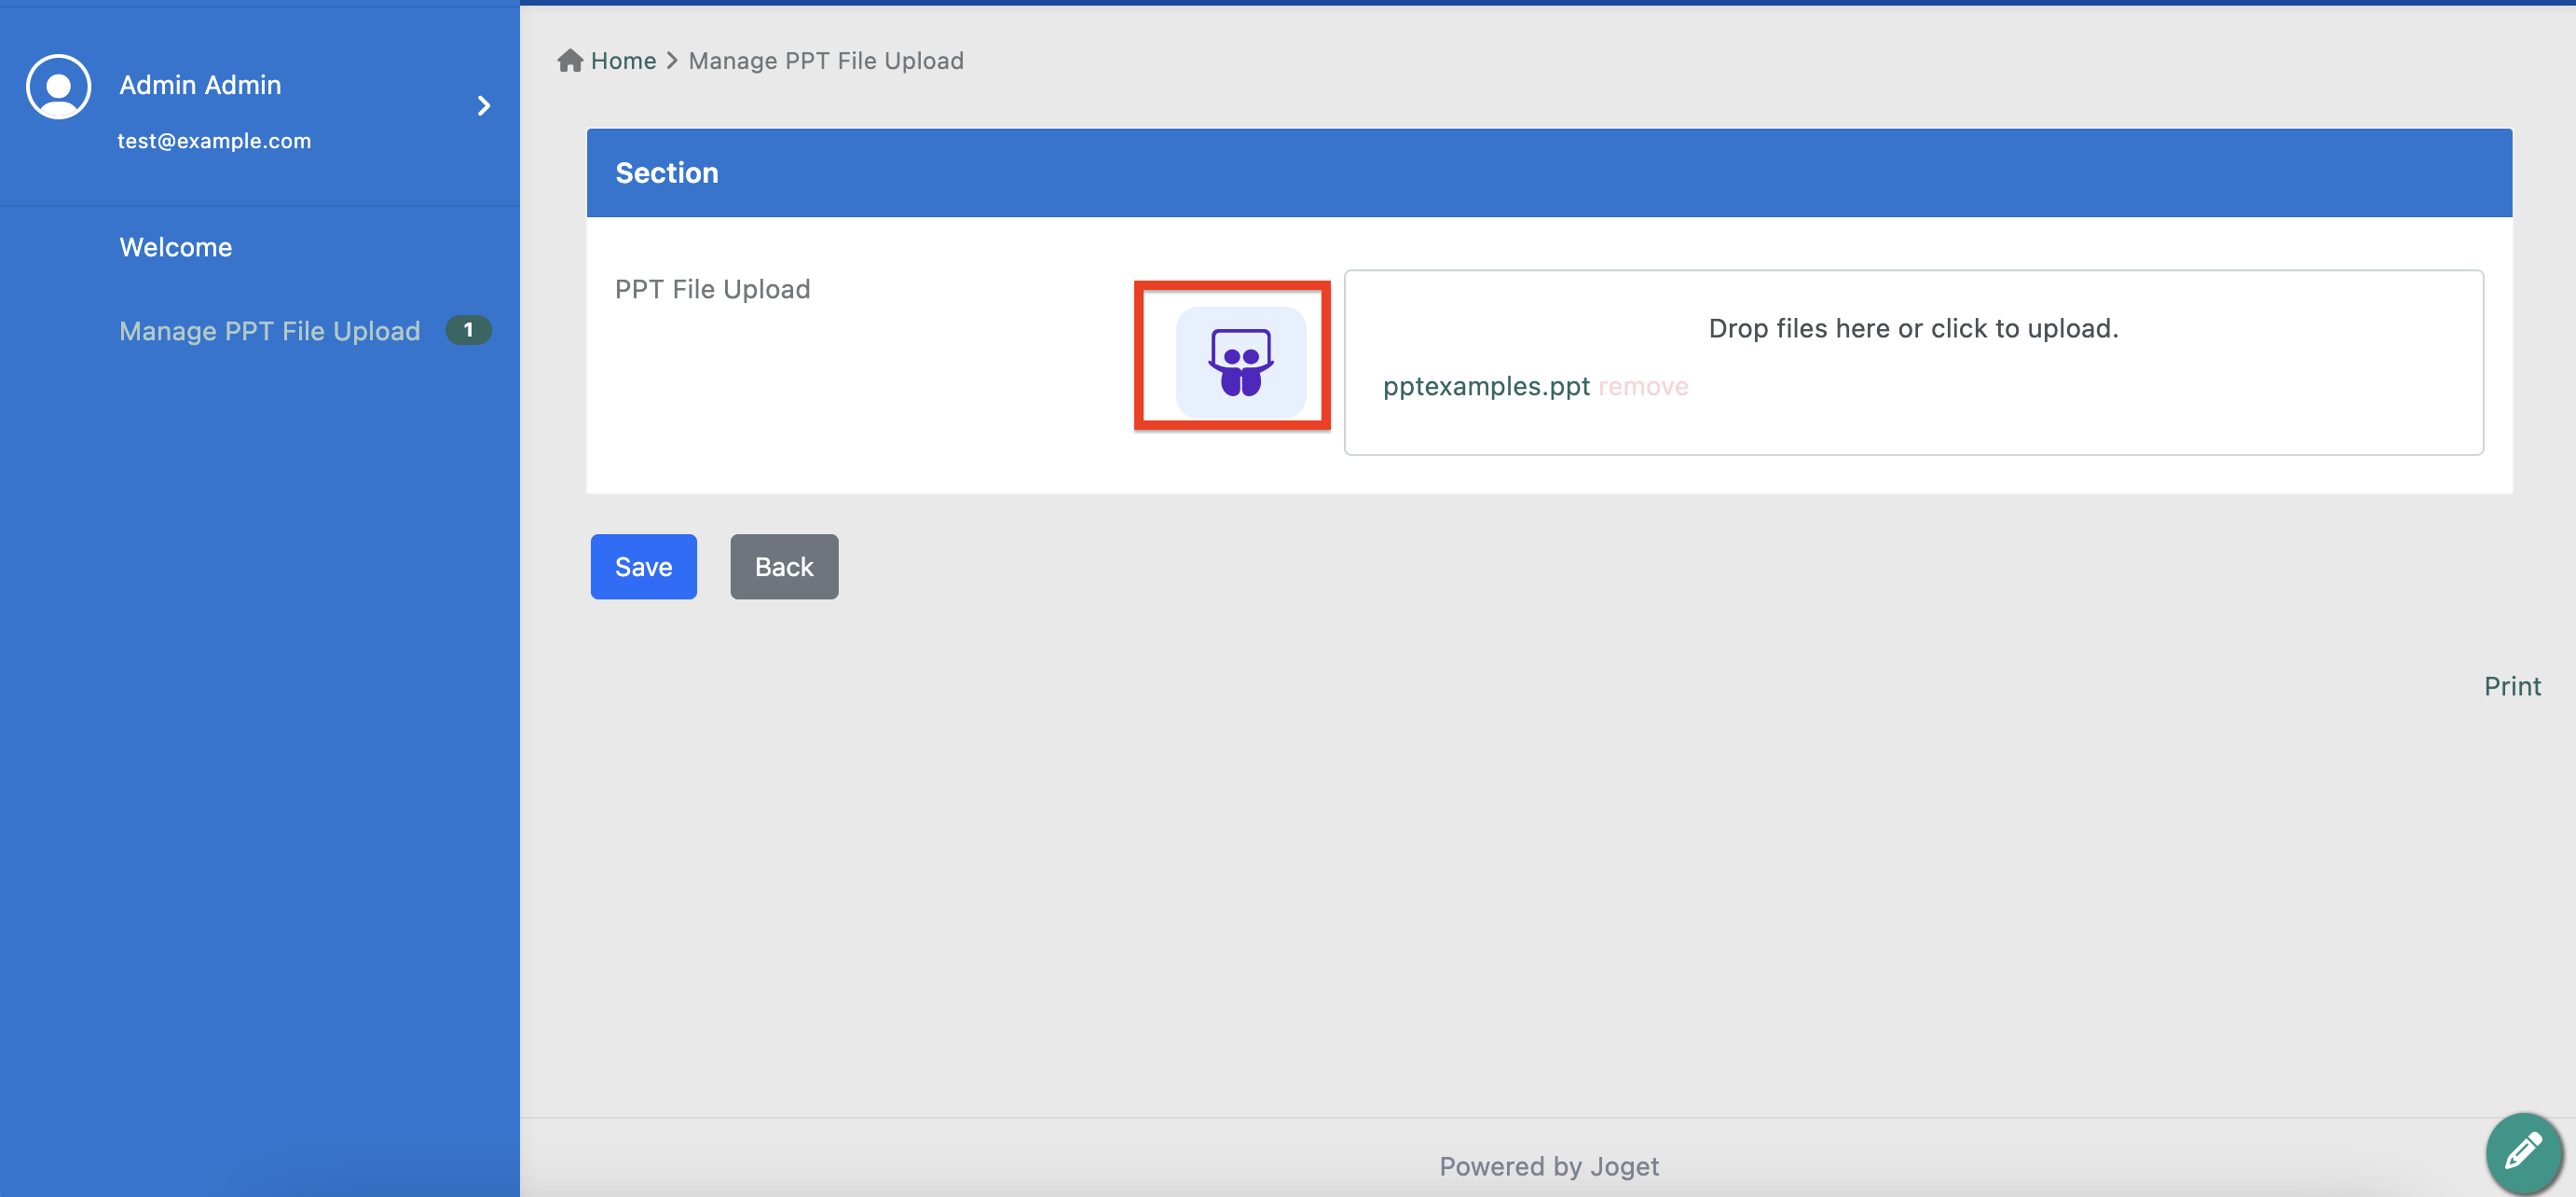
Task: Click the SlideShare presentation icon
Action: click(x=1240, y=361)
